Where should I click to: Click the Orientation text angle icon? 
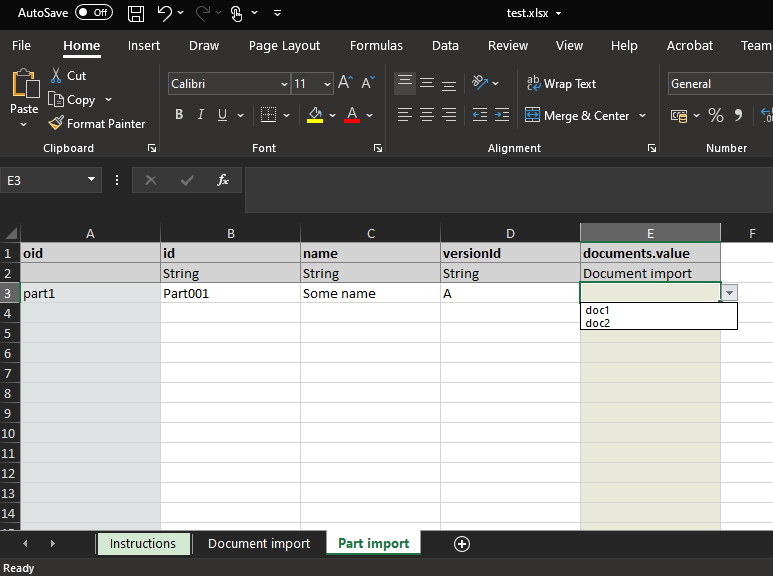pyautogui.click(x=479, y=82)
